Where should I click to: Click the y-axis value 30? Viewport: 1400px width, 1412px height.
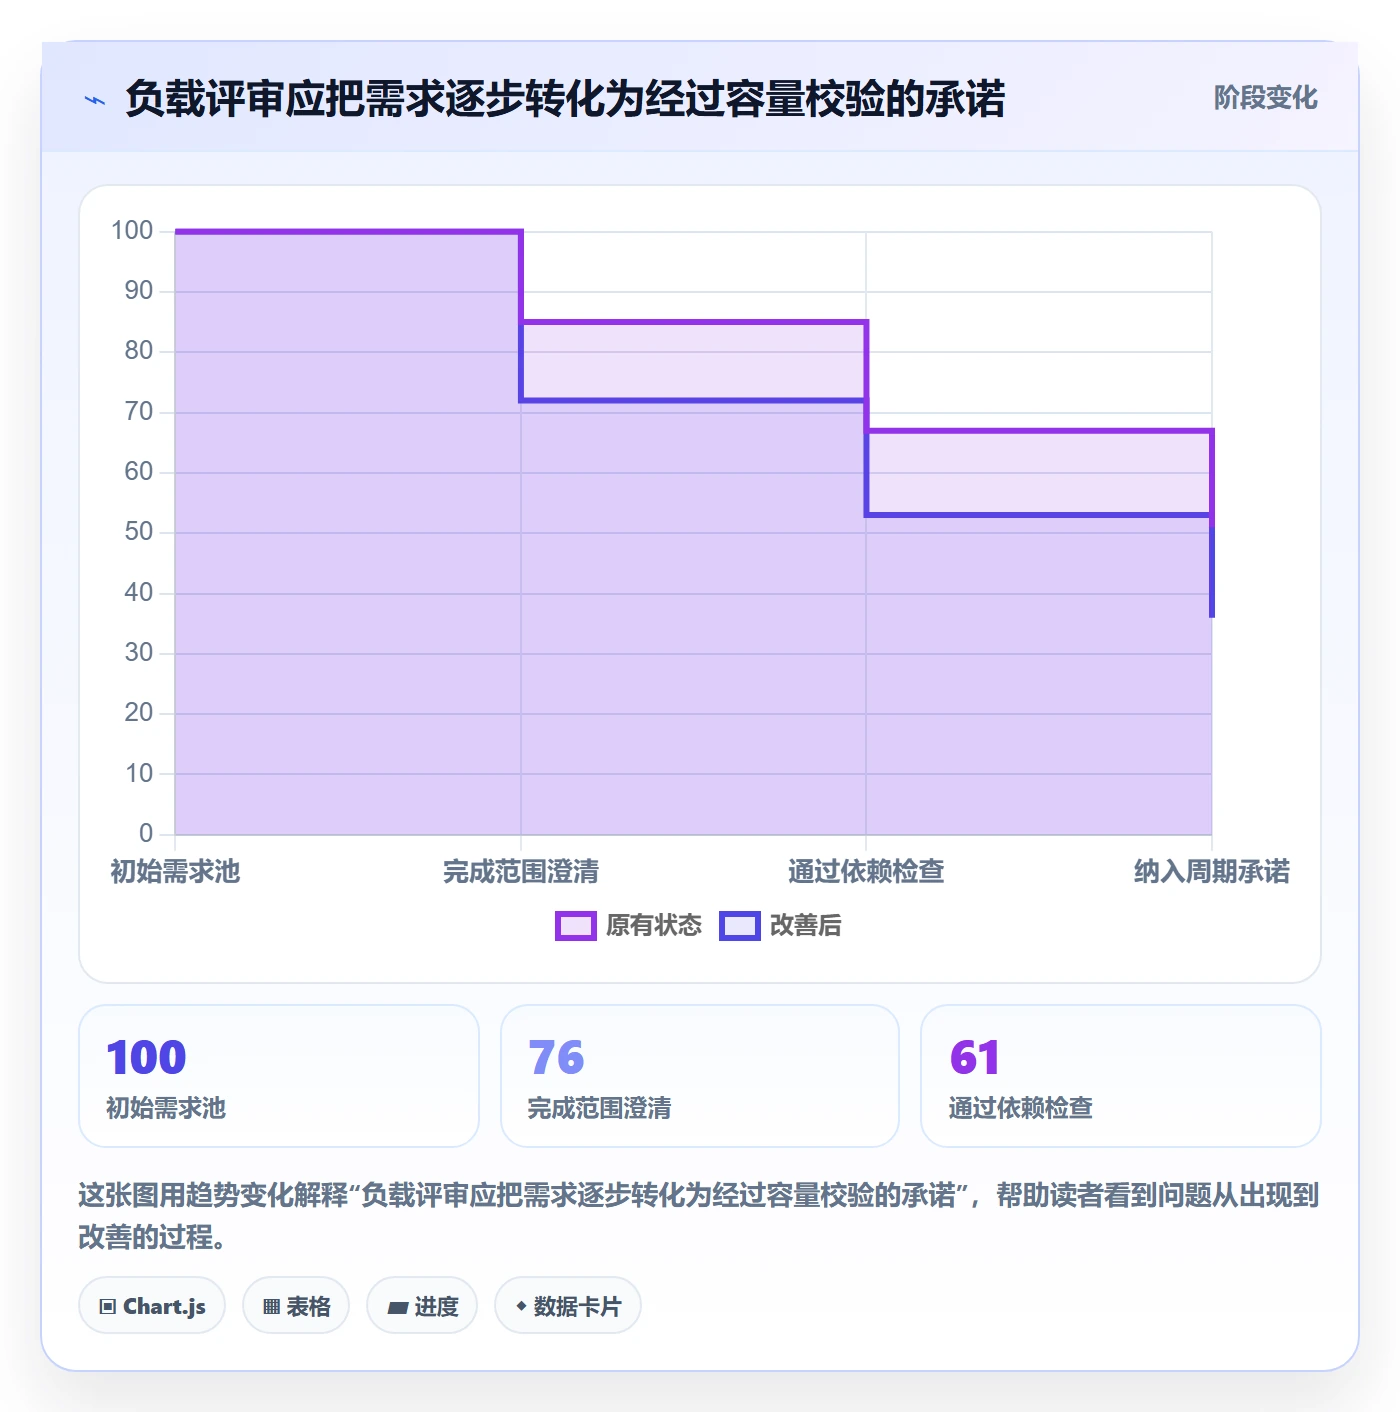pos(139,653)
